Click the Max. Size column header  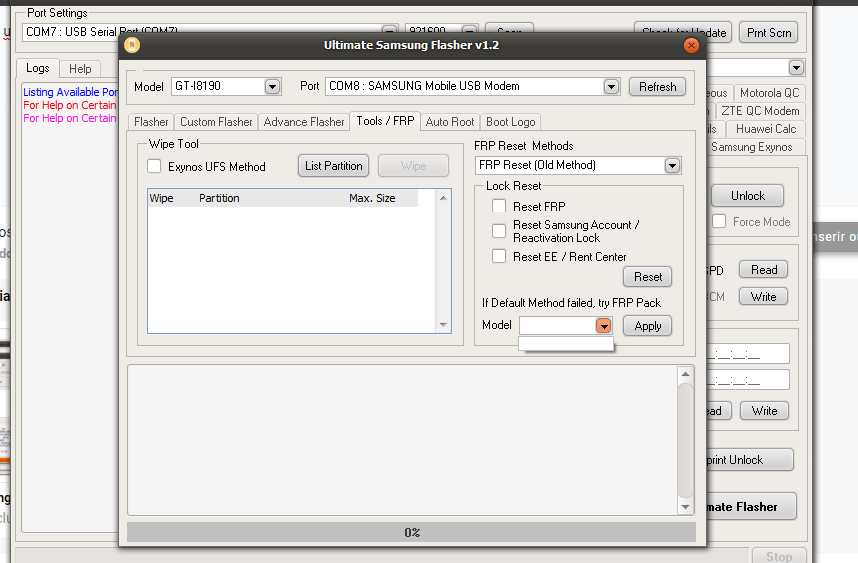point(372,198)
